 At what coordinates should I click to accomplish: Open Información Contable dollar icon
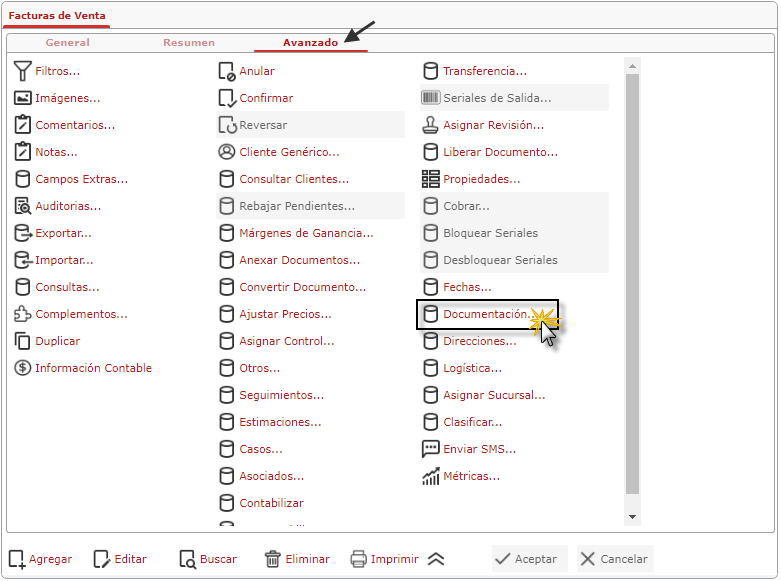pyautogui.click(x=23, y=368)
